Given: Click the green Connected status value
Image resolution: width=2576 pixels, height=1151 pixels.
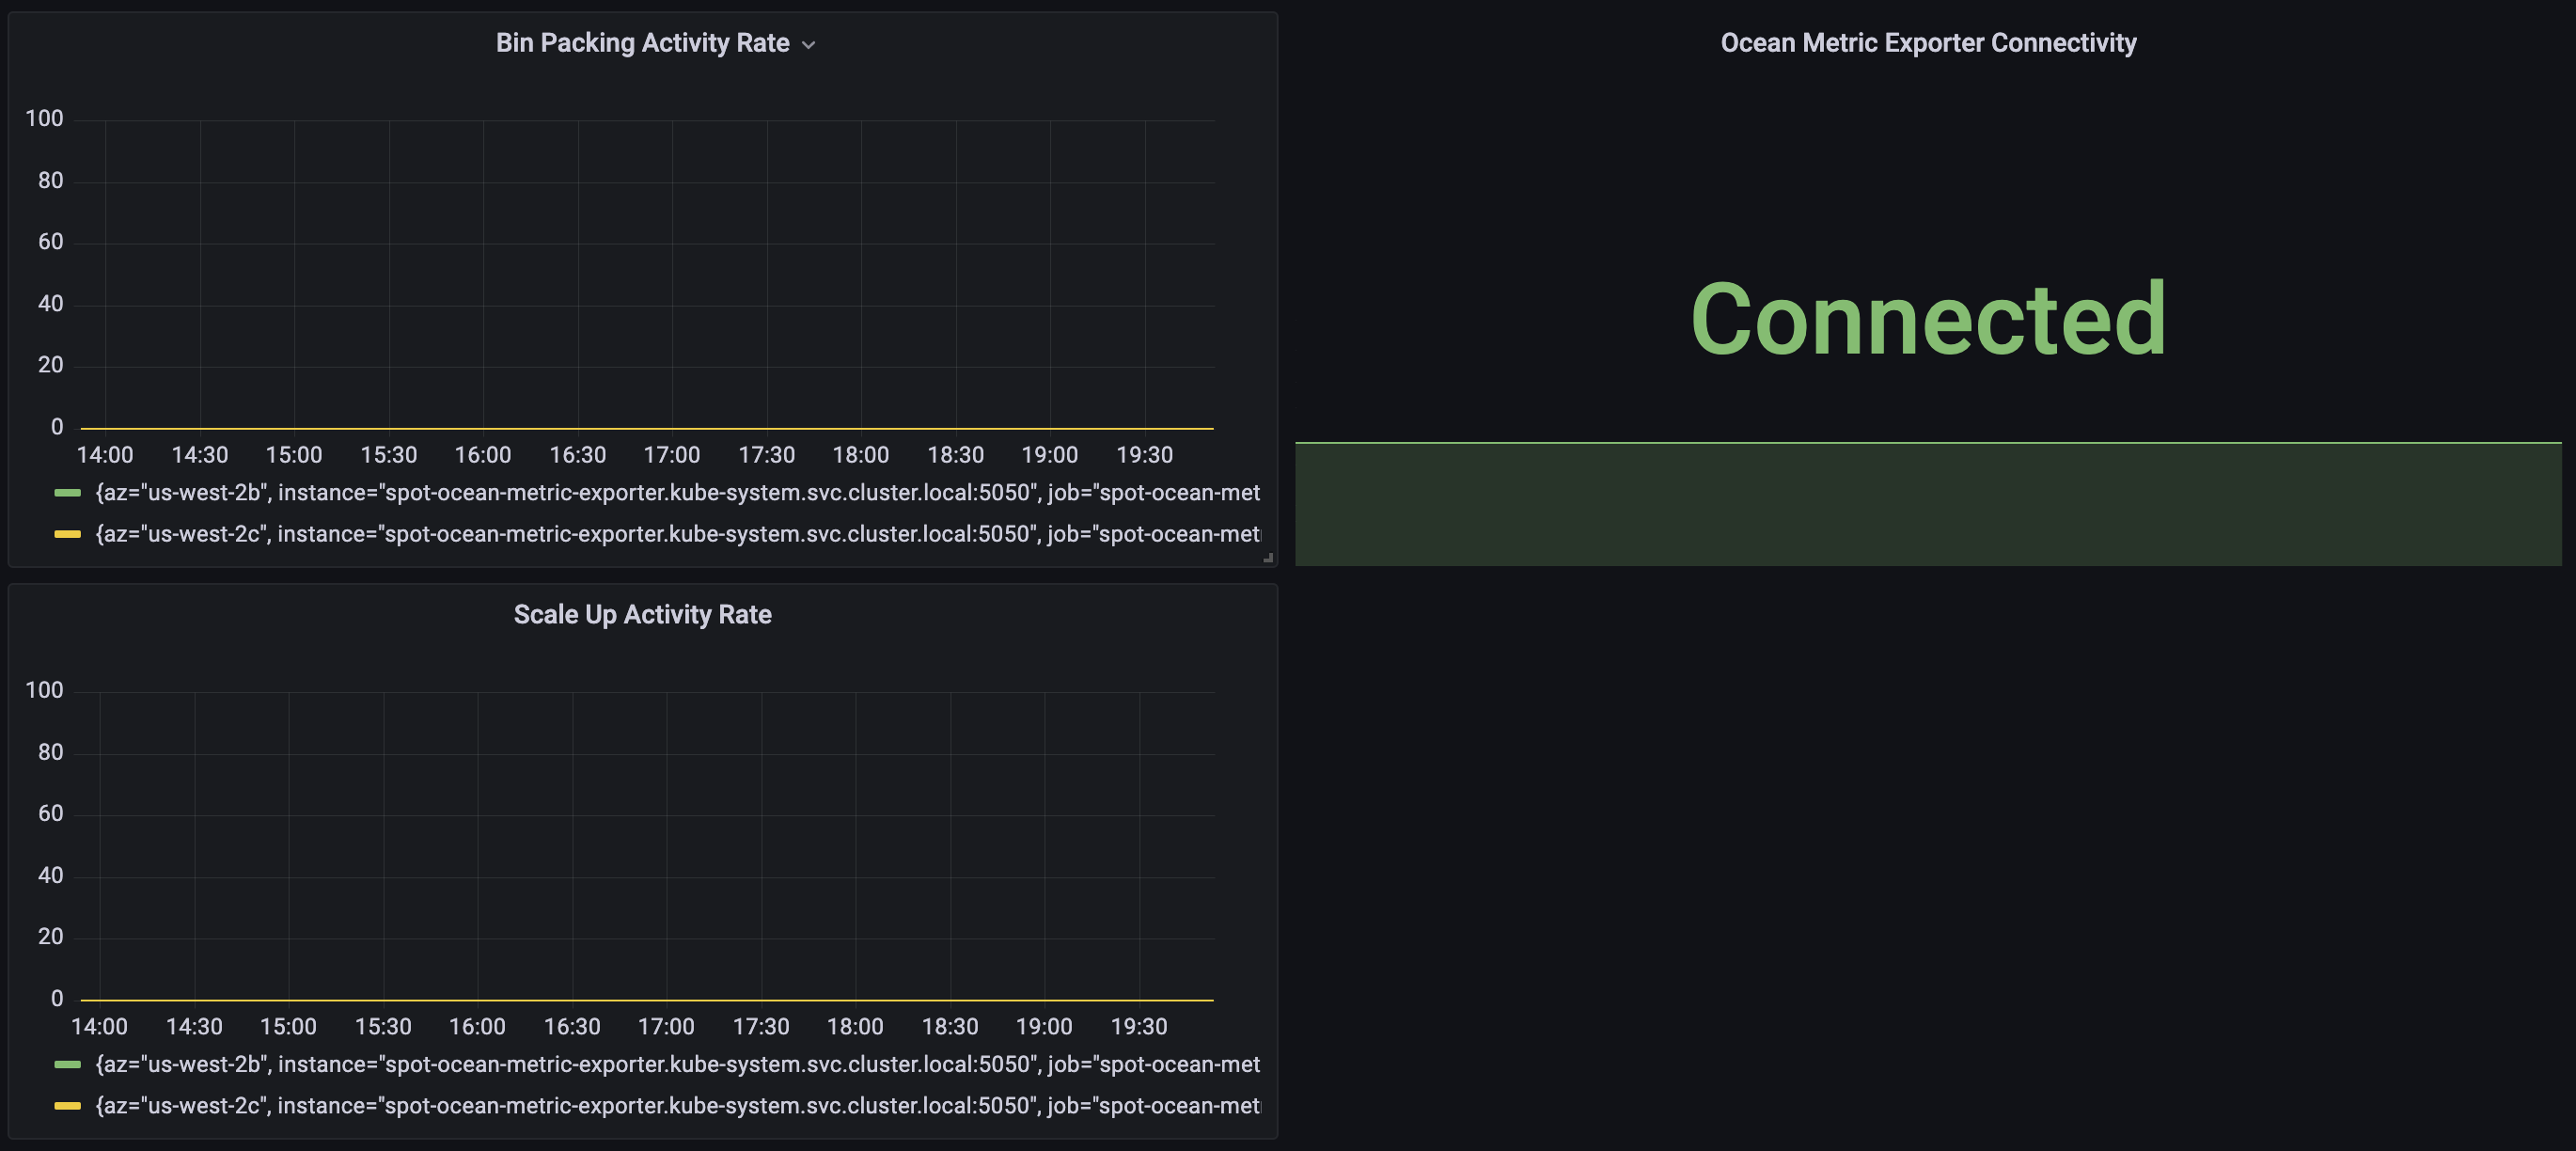Looking at the screenshot, I should [x=1927, y=319].
